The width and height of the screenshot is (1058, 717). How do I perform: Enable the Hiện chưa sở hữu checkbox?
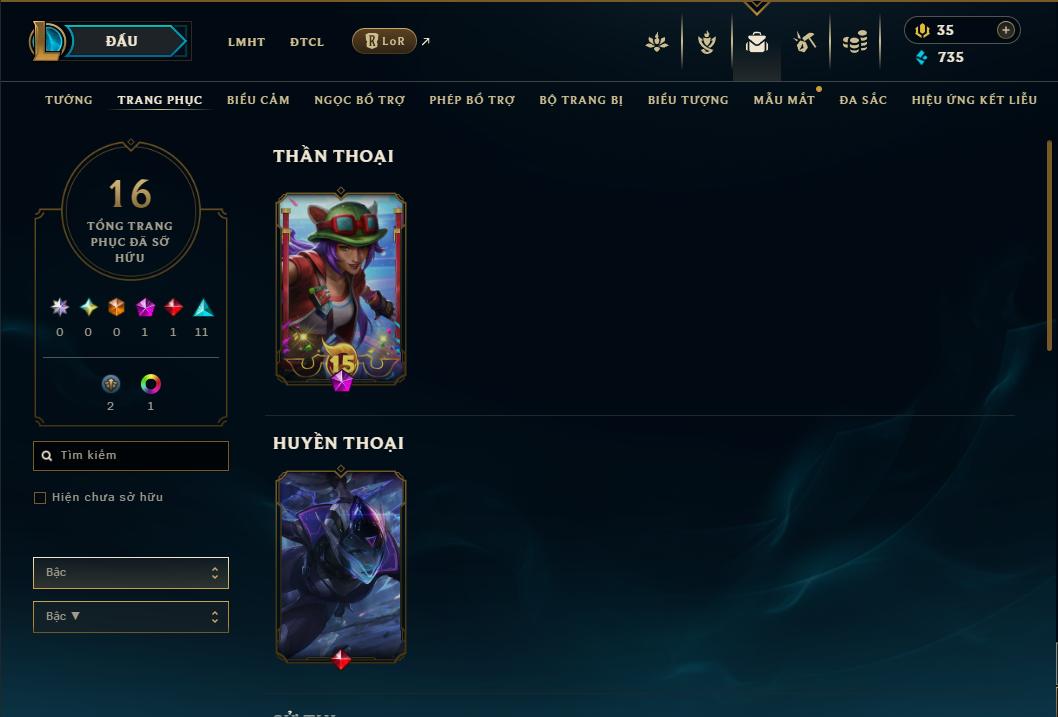[40, 498]
